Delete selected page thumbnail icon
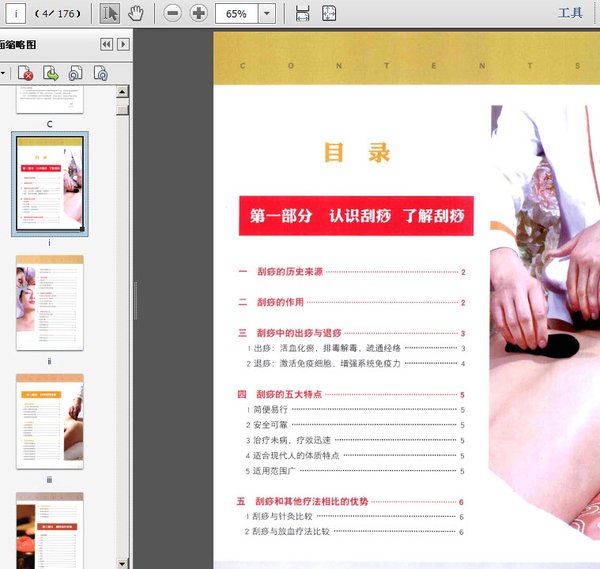600x569 pixels. (26, 73)
